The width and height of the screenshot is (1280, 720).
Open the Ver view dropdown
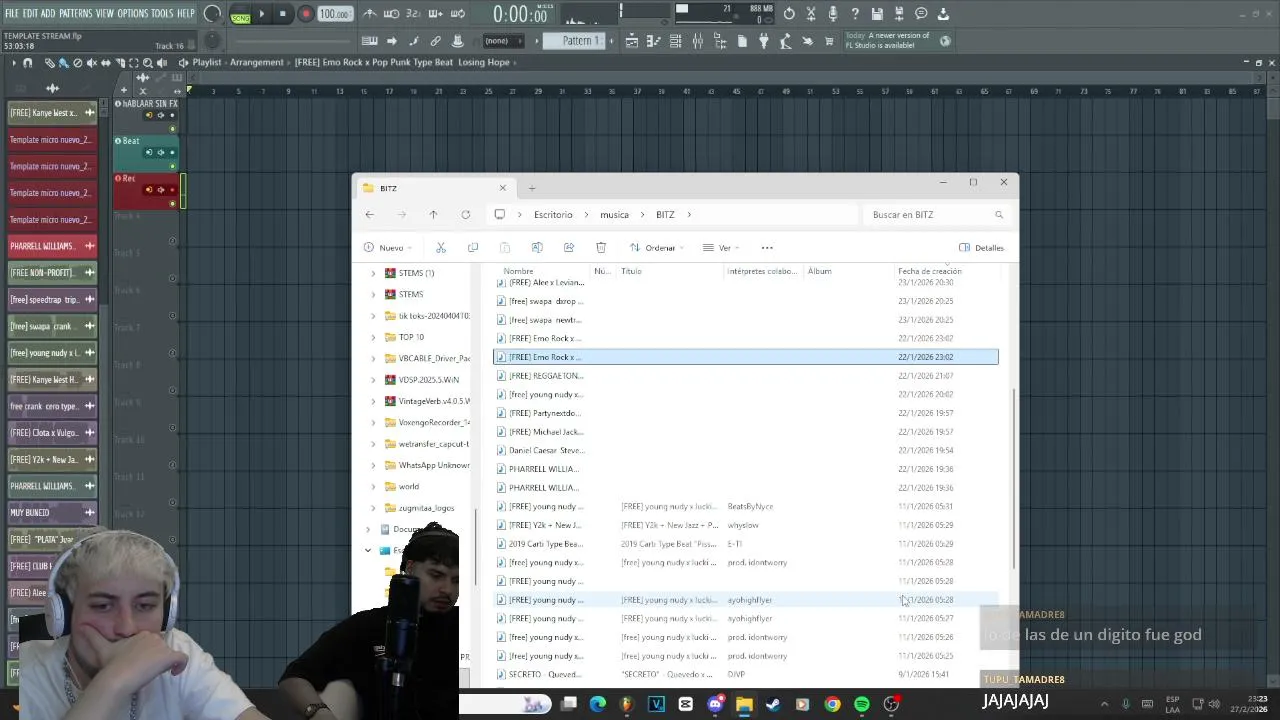coord(722,247)
